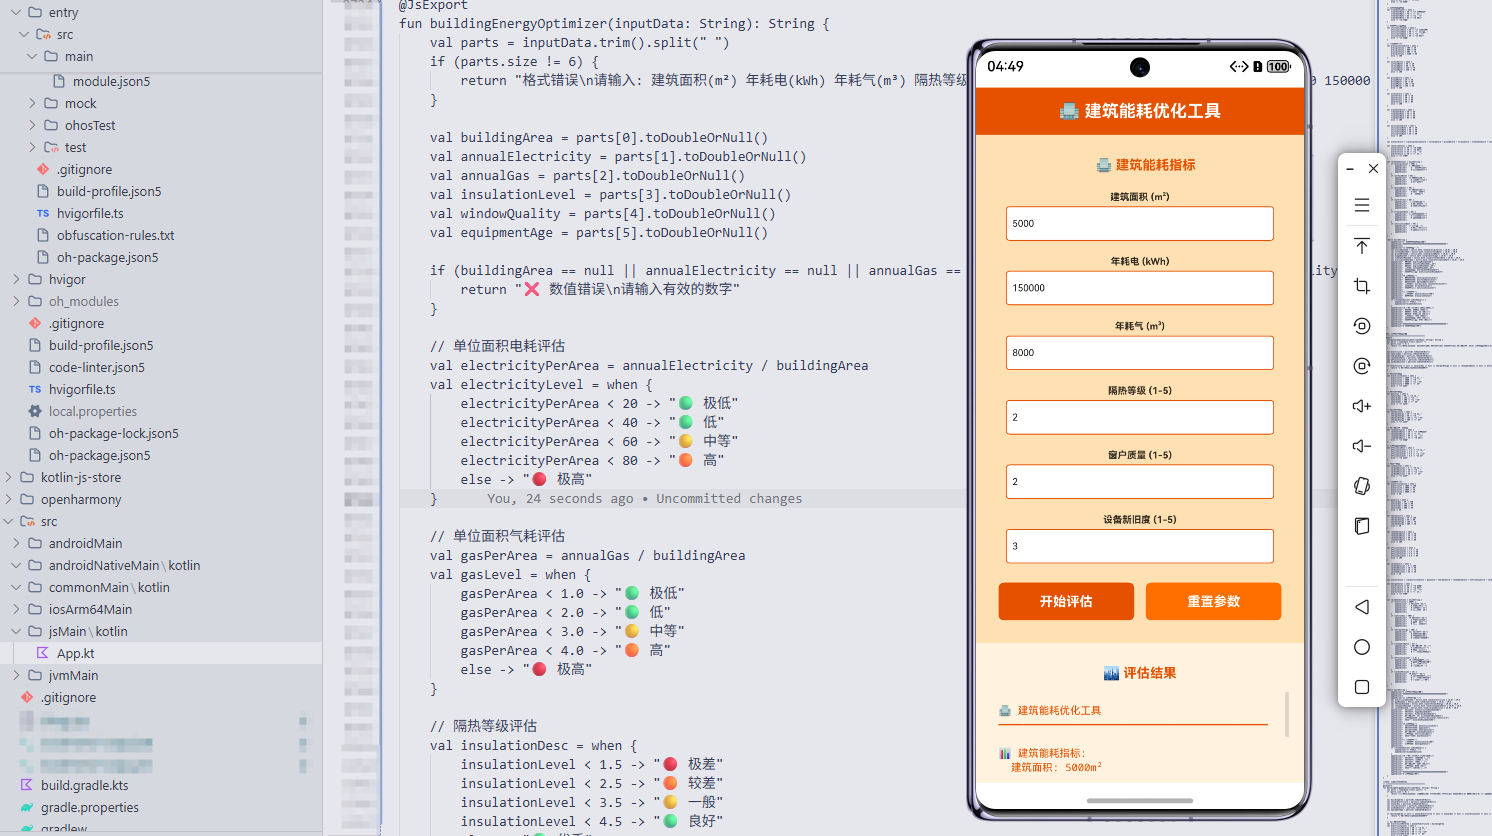1492x836 pixels.
Task: Tap the 重置参数 button
Action: coord(1213,601)
